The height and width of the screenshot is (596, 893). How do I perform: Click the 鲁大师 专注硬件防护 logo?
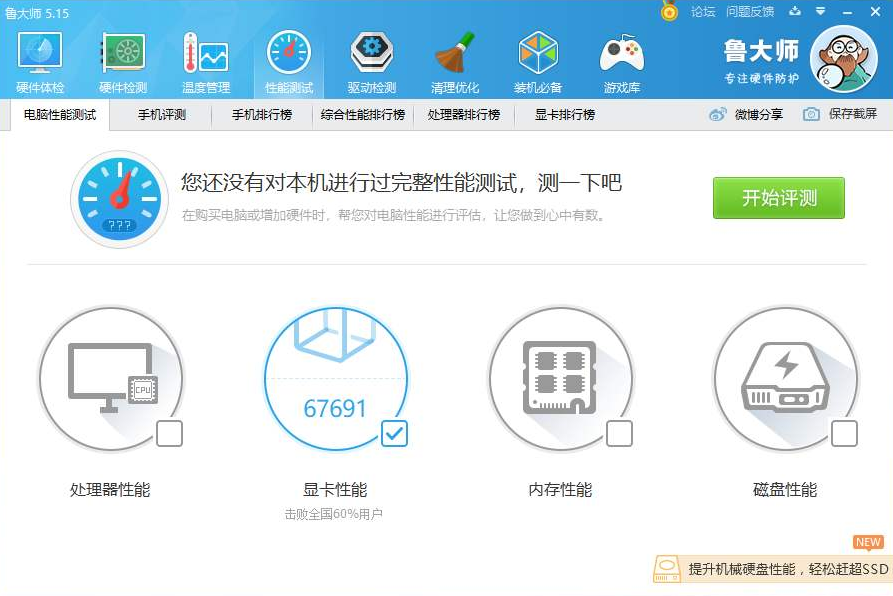(761, 61)
